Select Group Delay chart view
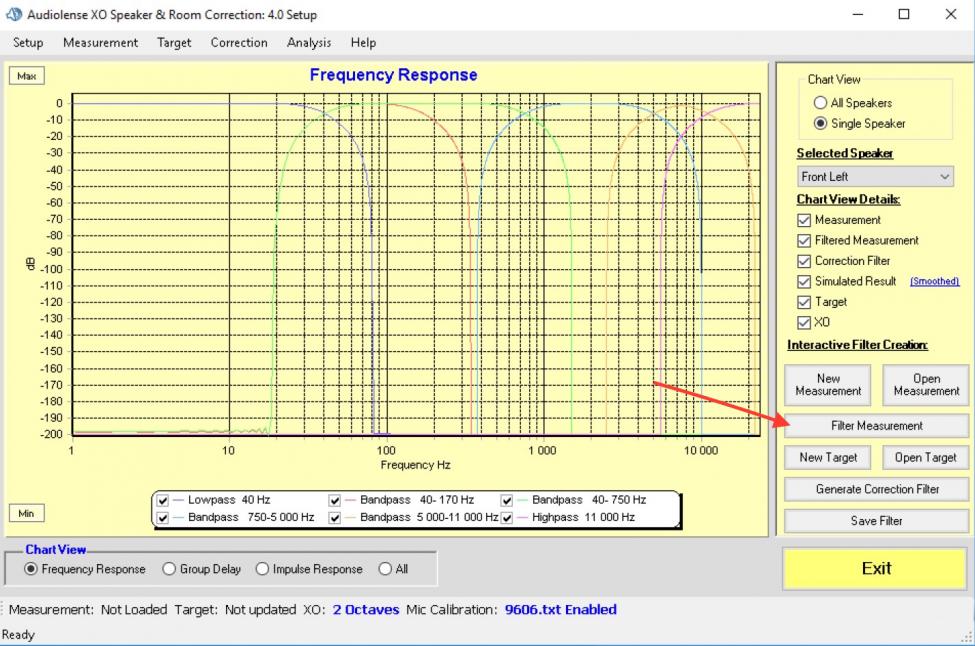 [x=169, y=569]
